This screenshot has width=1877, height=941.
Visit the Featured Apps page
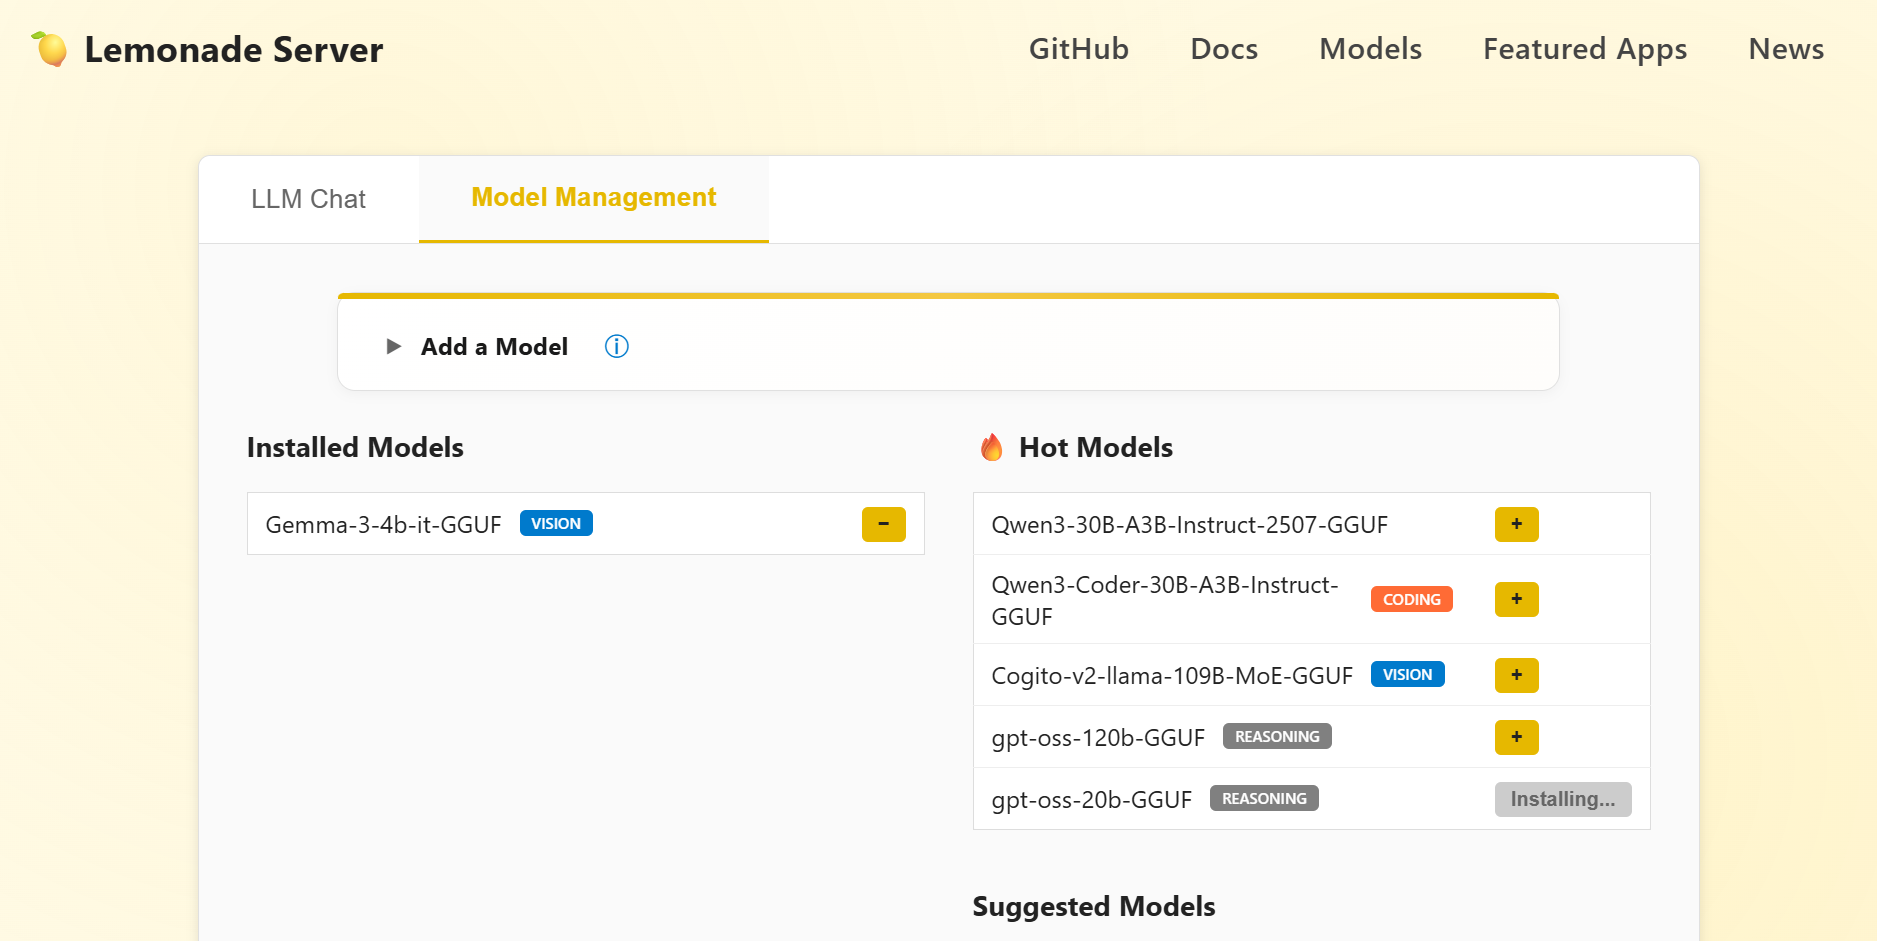[1584, 49]
